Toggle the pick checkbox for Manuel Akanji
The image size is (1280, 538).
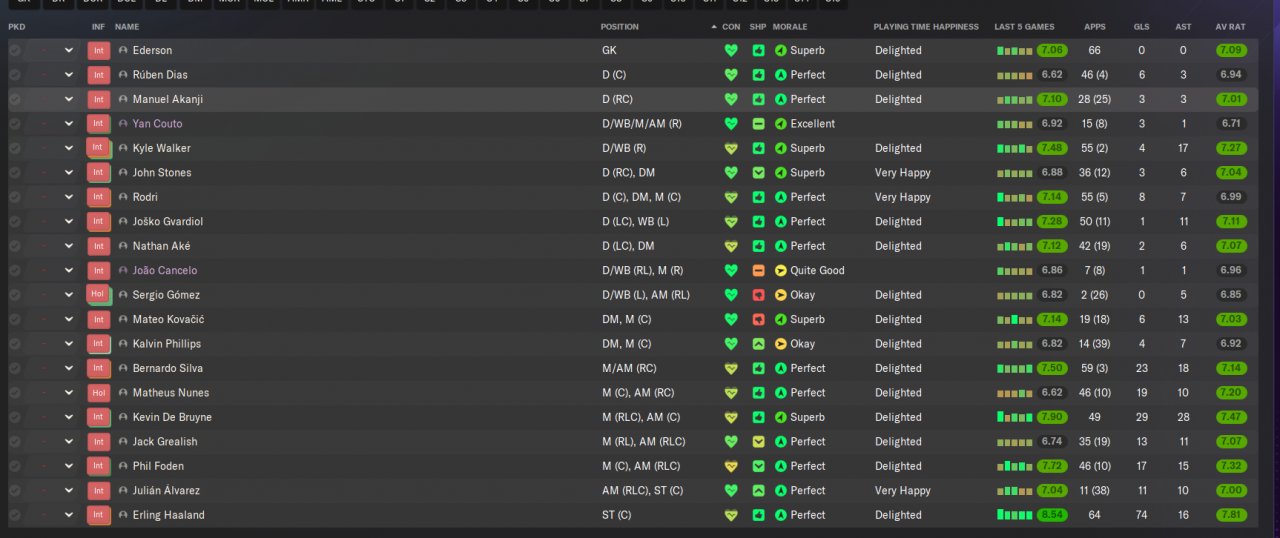pyautogui.click(x=15, y=99)
